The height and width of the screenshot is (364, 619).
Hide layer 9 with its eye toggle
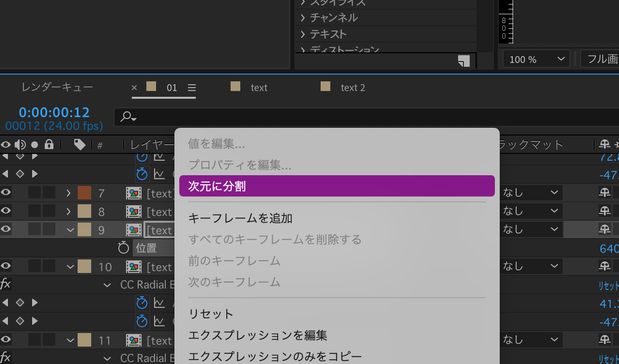(x=6, y=229)
